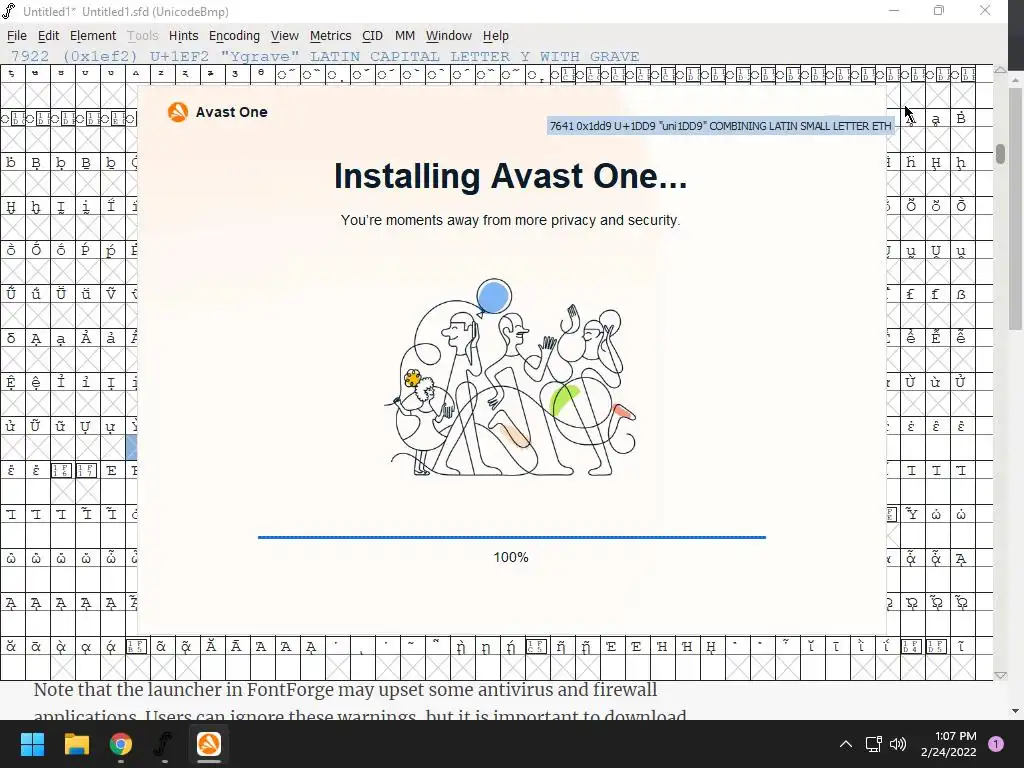
Task: Select the lowercase ṕ glyph cell
Action: (x=110, y=251)
